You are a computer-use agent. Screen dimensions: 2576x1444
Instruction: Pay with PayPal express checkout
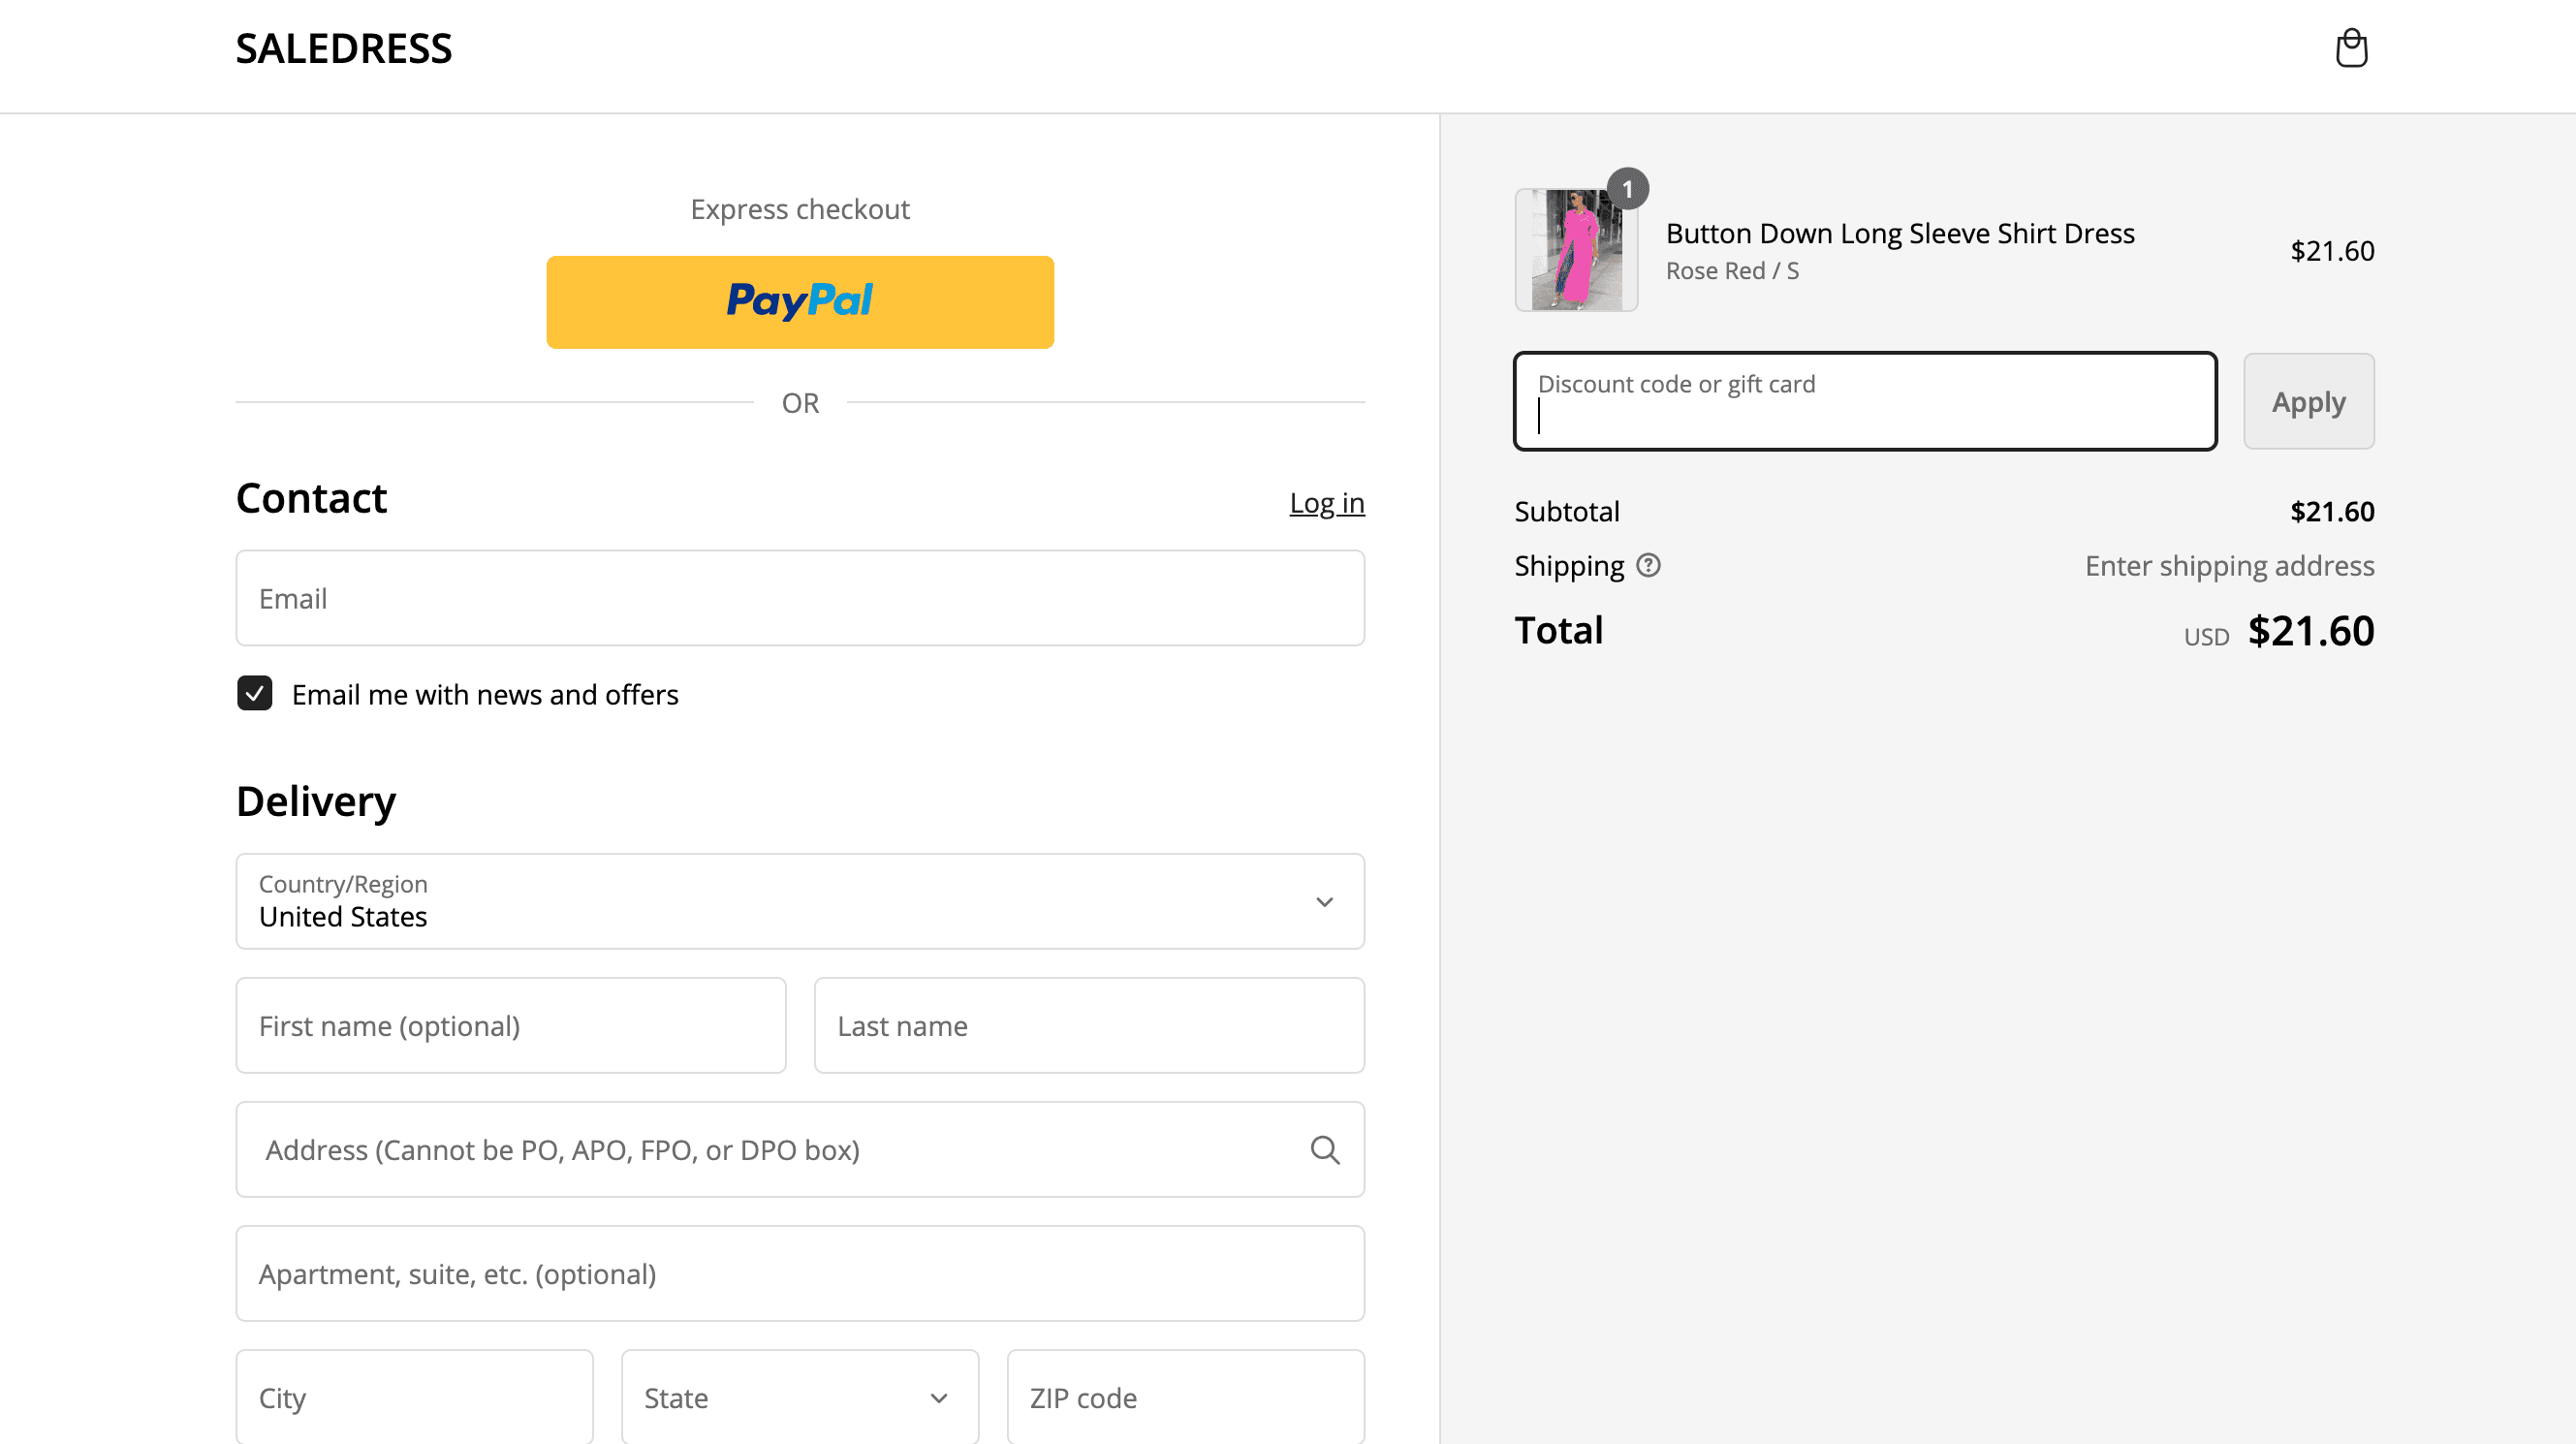coord(800,302)
